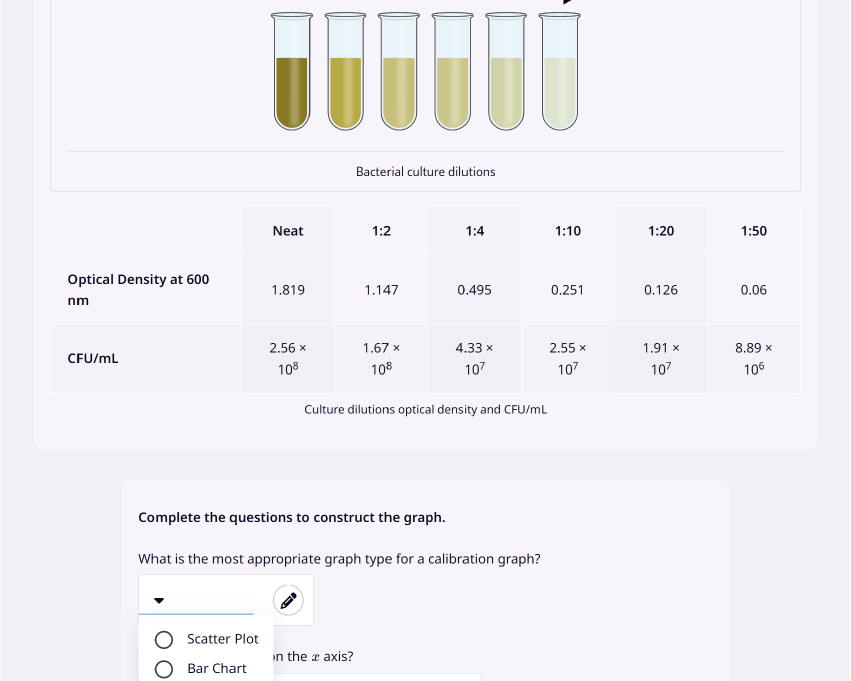Select the 1.819 optical density cell
Viewport: 851px width, 681px height.
tap(288, 290)
